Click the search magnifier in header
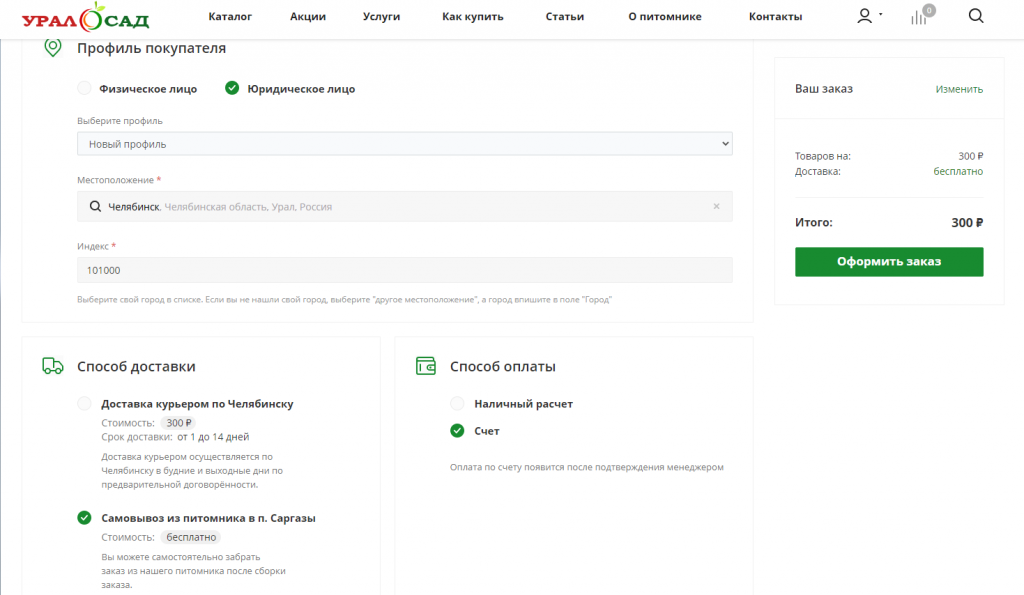Screen dimensions: 1024x595 [976, 16]
